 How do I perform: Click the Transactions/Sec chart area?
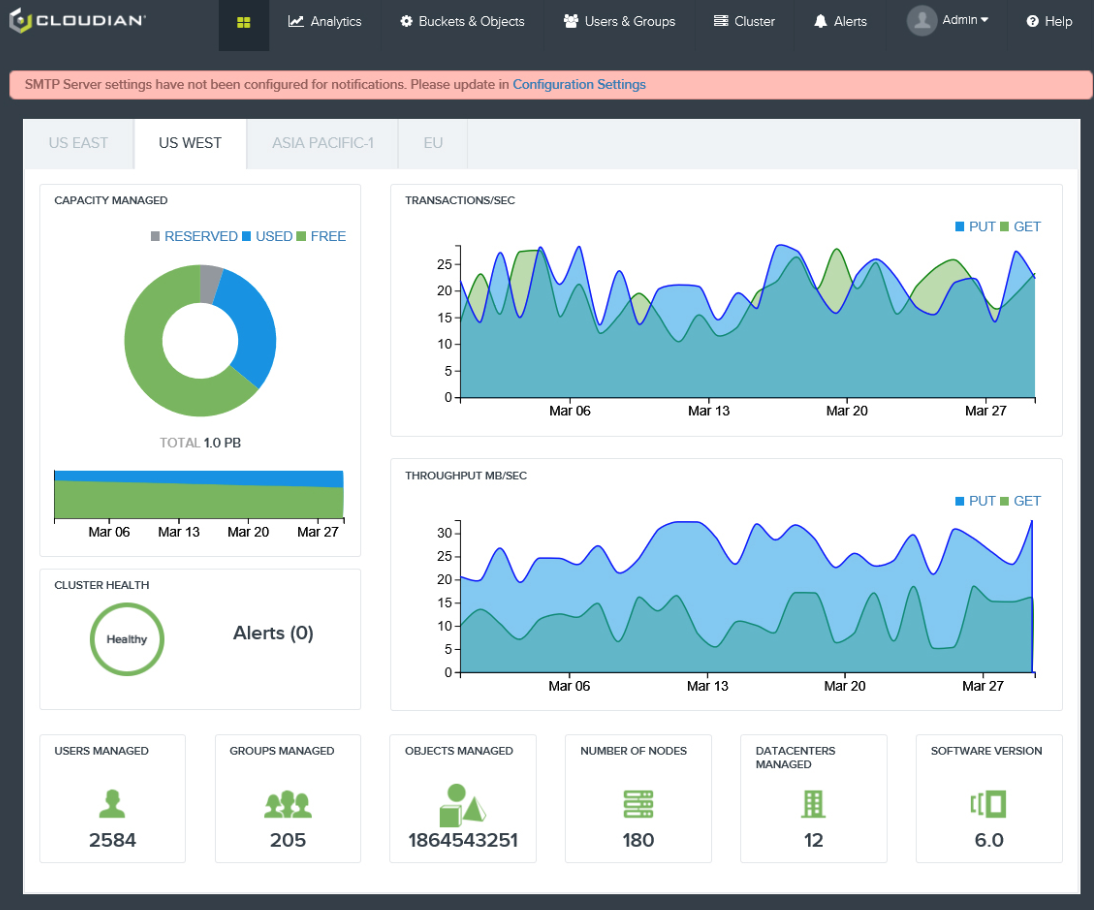(x=747, y=322)
